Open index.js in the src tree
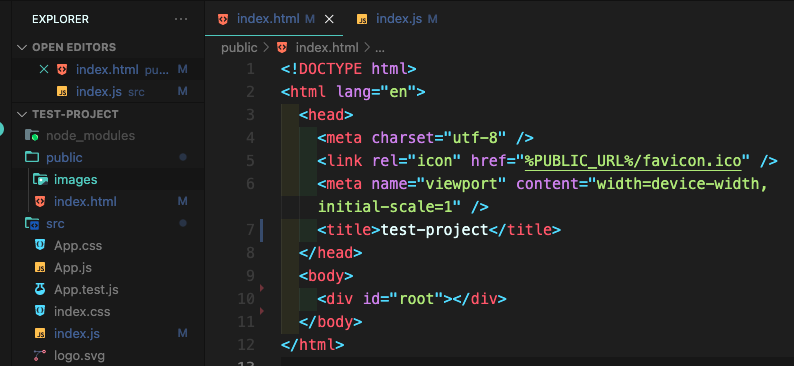The height and width of the screenshot is (366, 794). point(109,334)
